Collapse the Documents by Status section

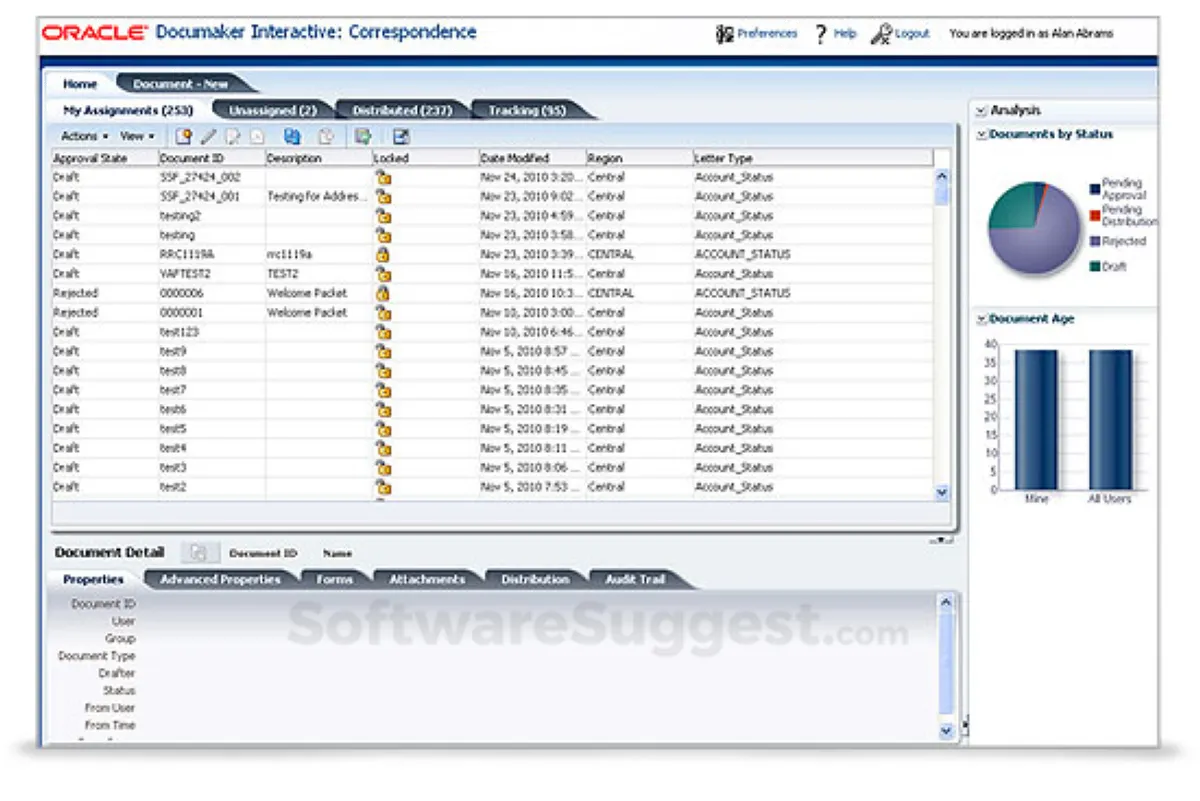(982, 134)
